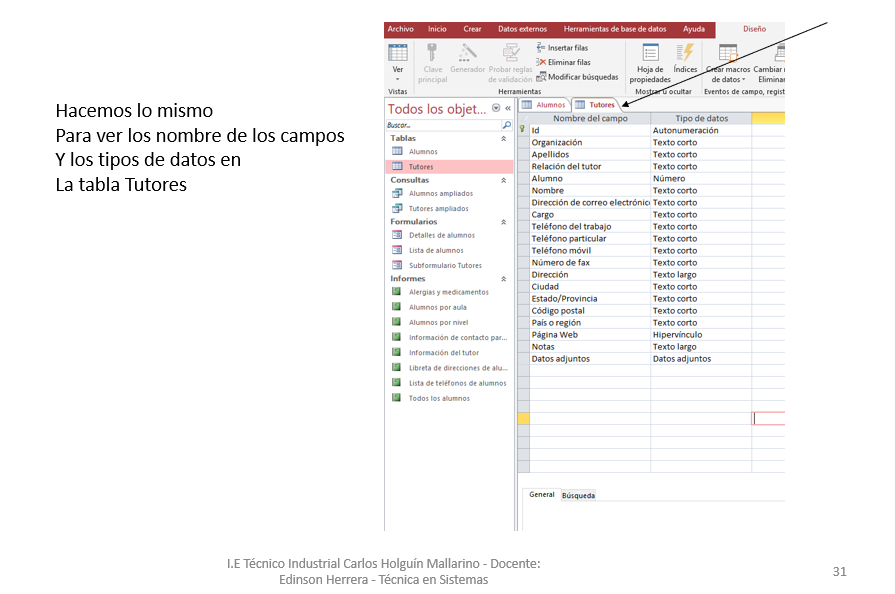Click the Probar reglas de validación icon
The height and width of the screenshot is (594, 895).
pyautogui.click(x=510, y=54)
